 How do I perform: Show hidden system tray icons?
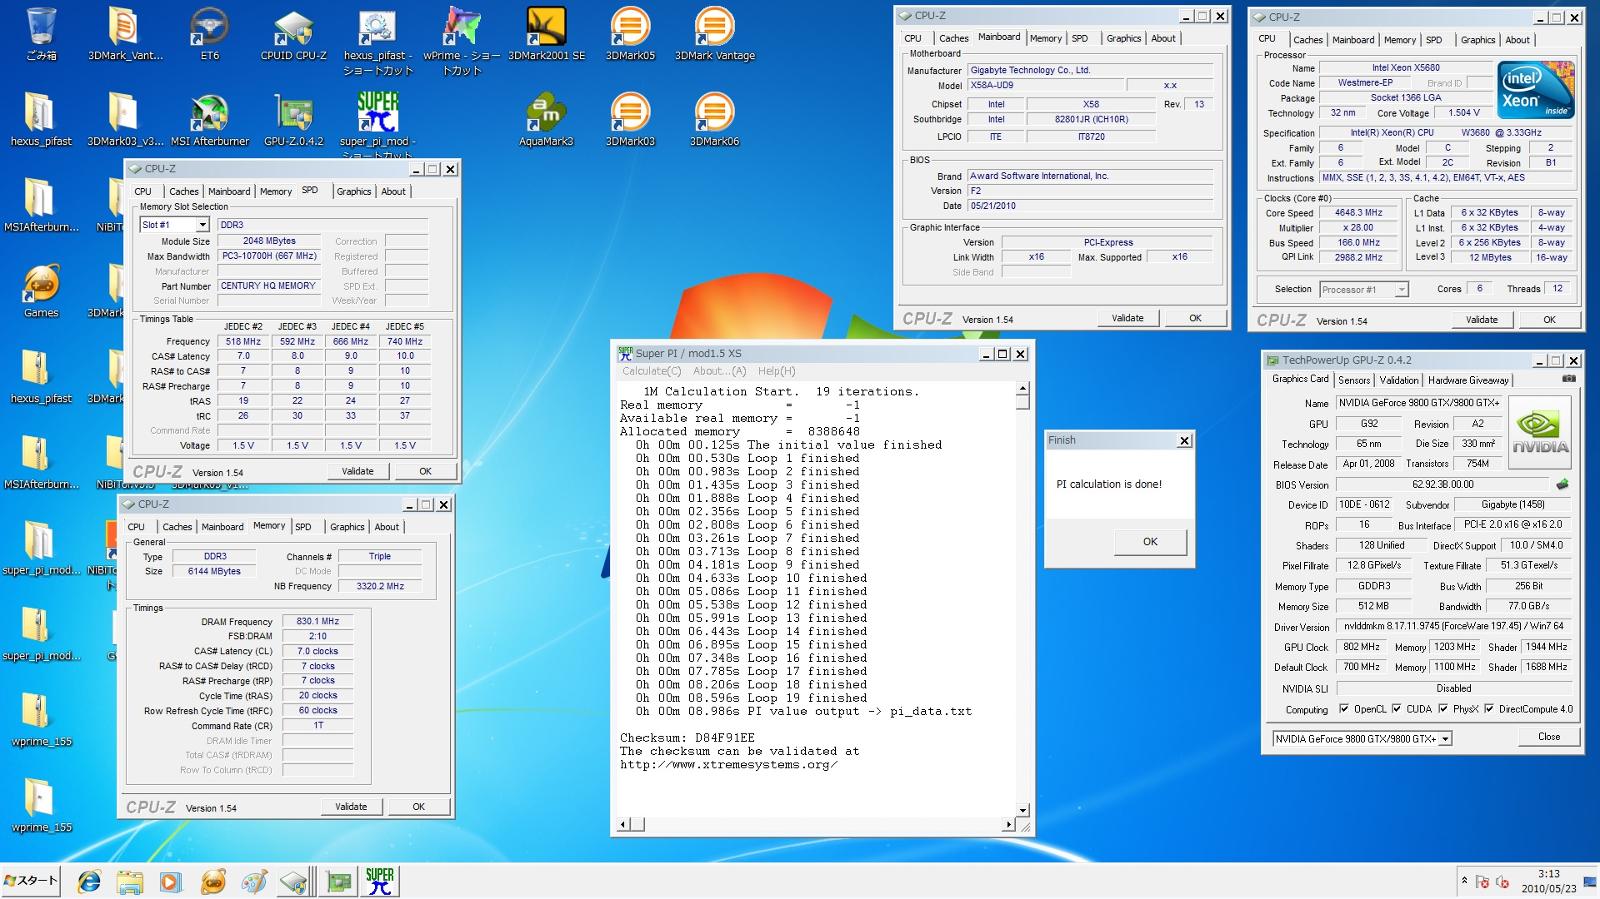pyautogui.click(x=1465, y=881)
